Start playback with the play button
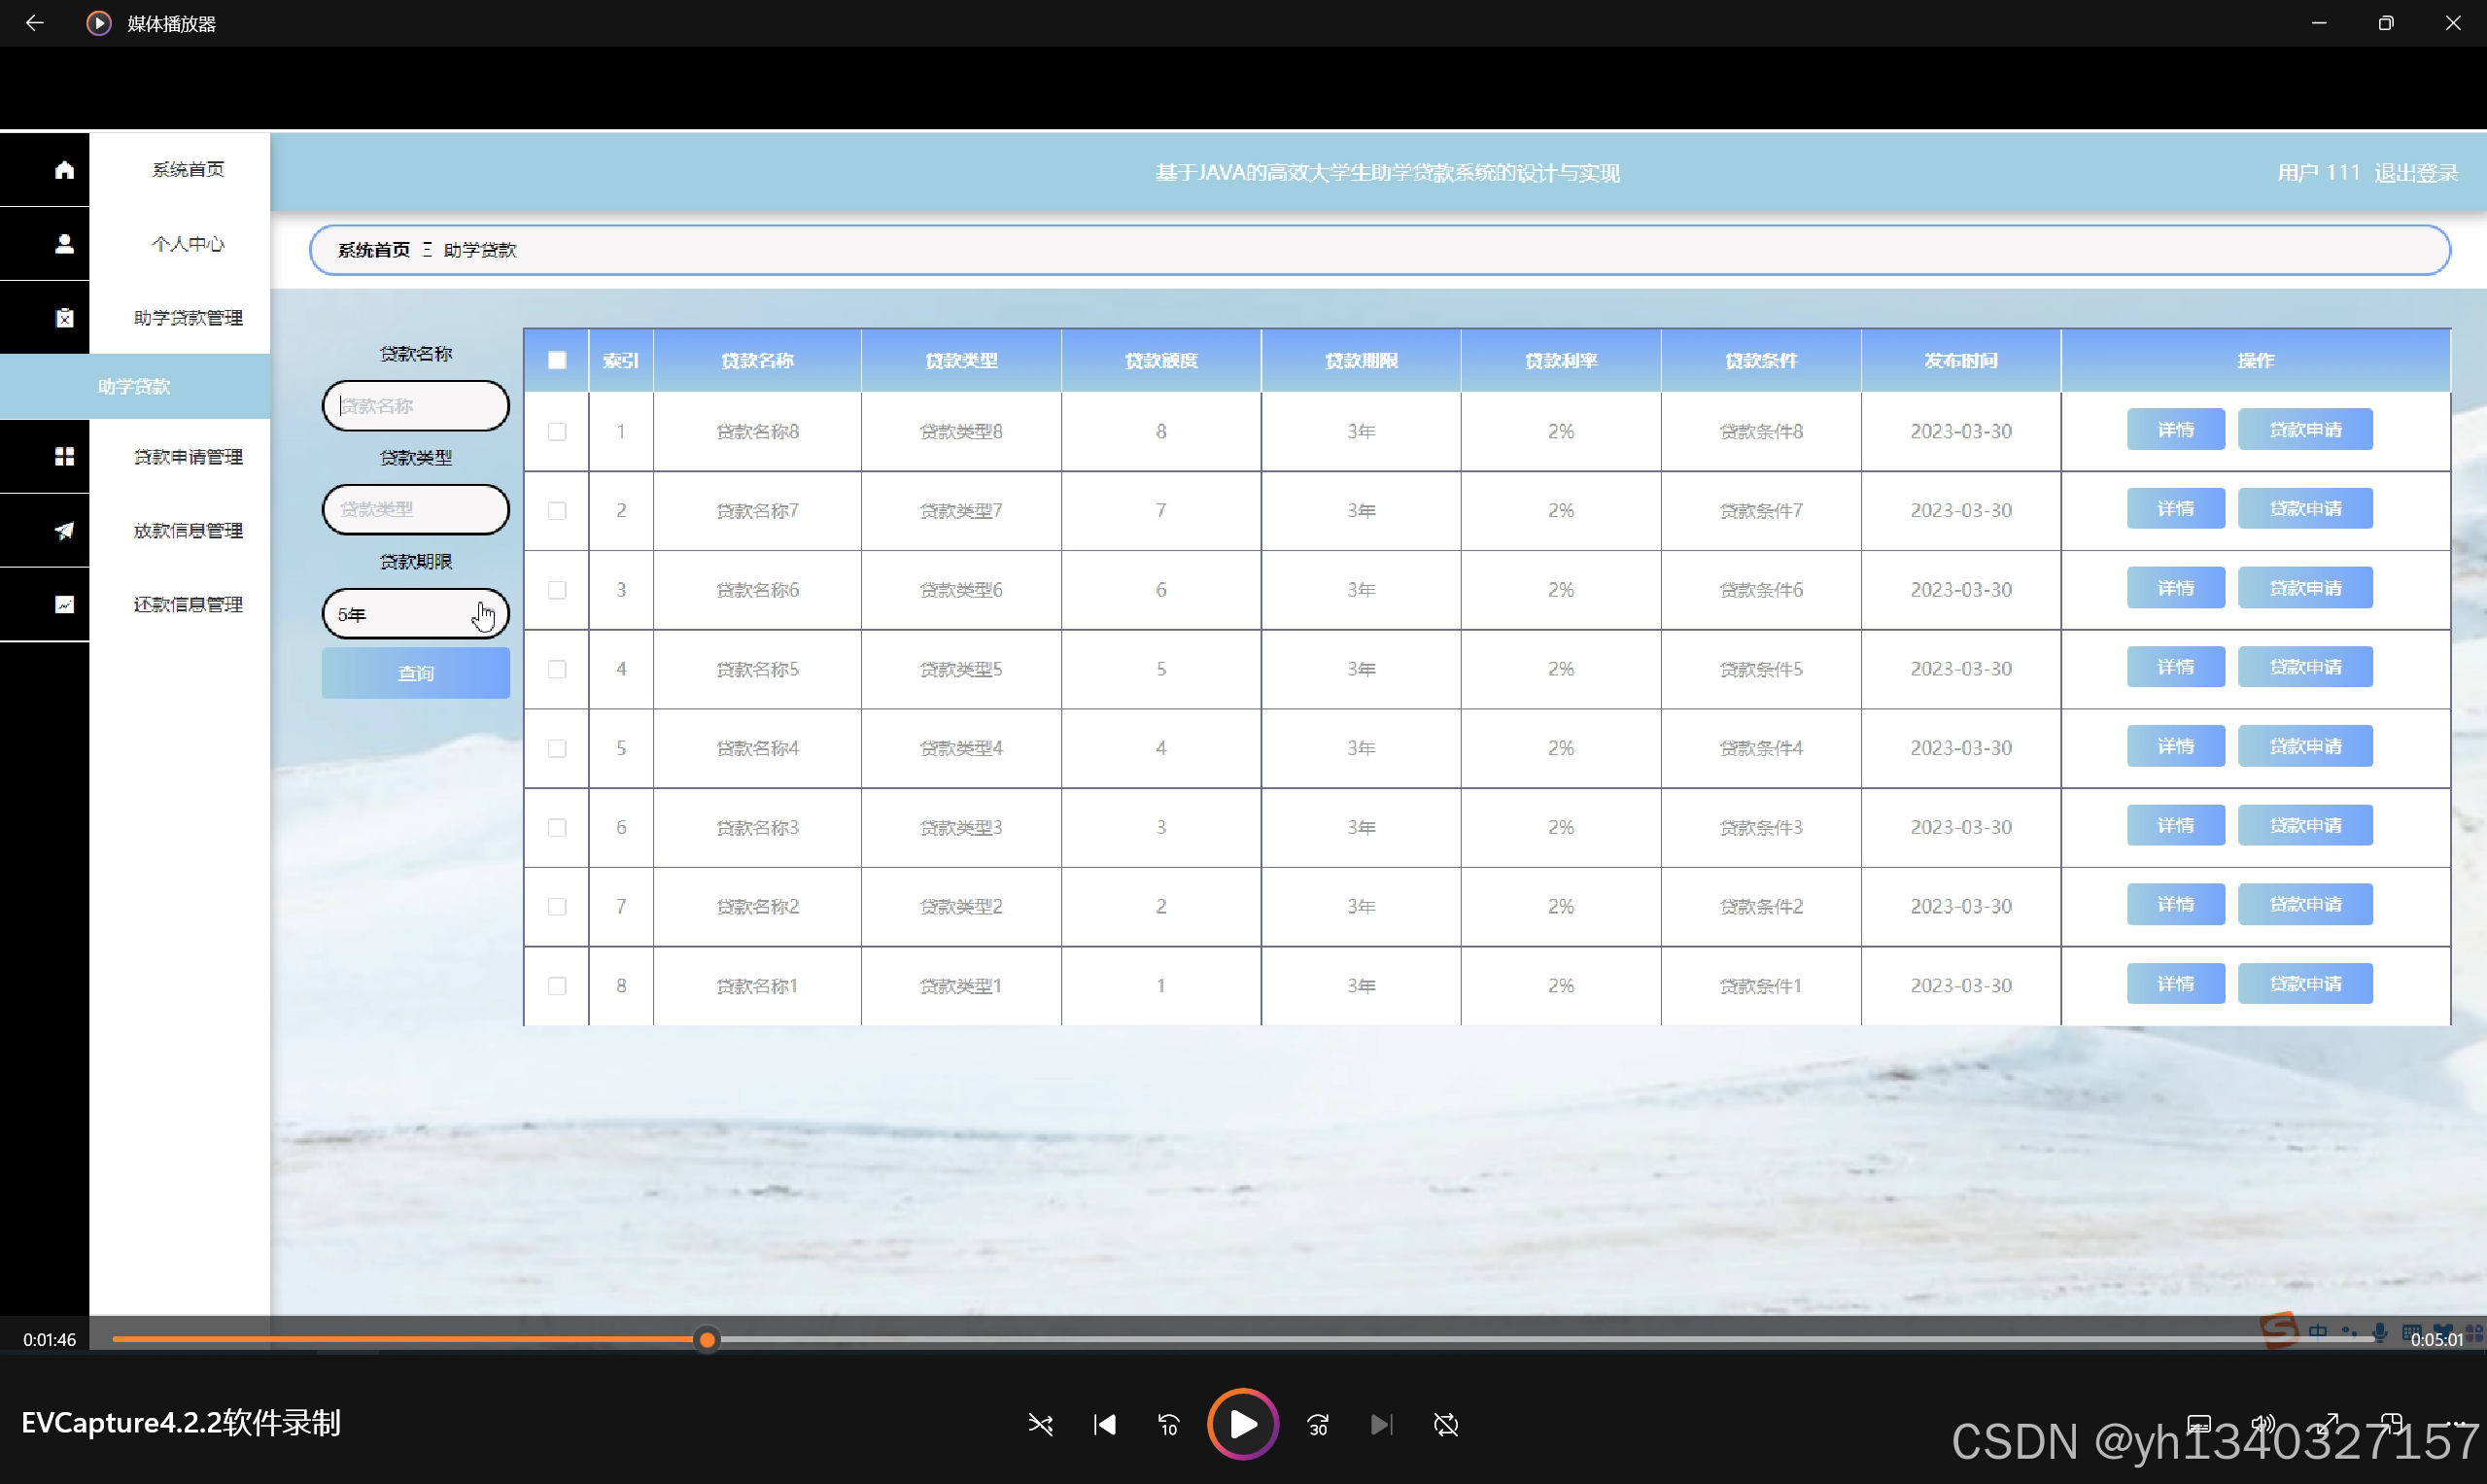This screenshot has height=1484, width=2487. coord(1243,1424)
